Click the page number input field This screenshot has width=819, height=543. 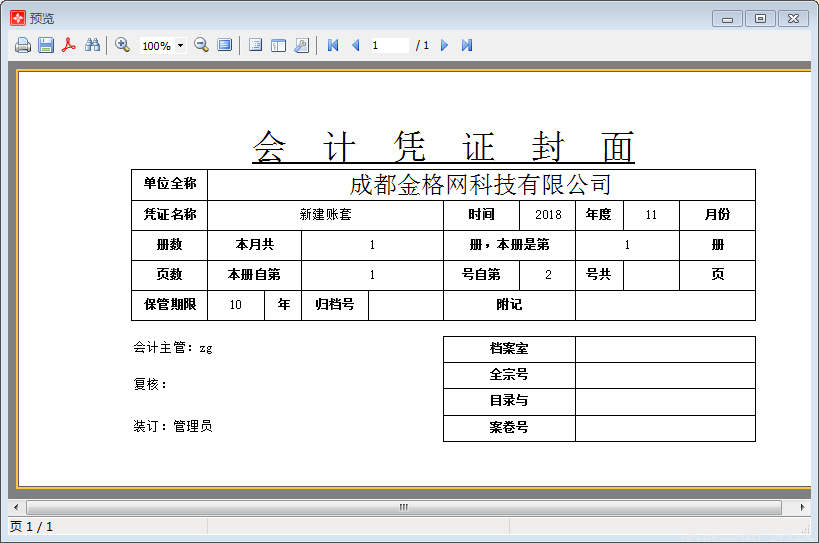pyautogui.click(x=389, y=45)
